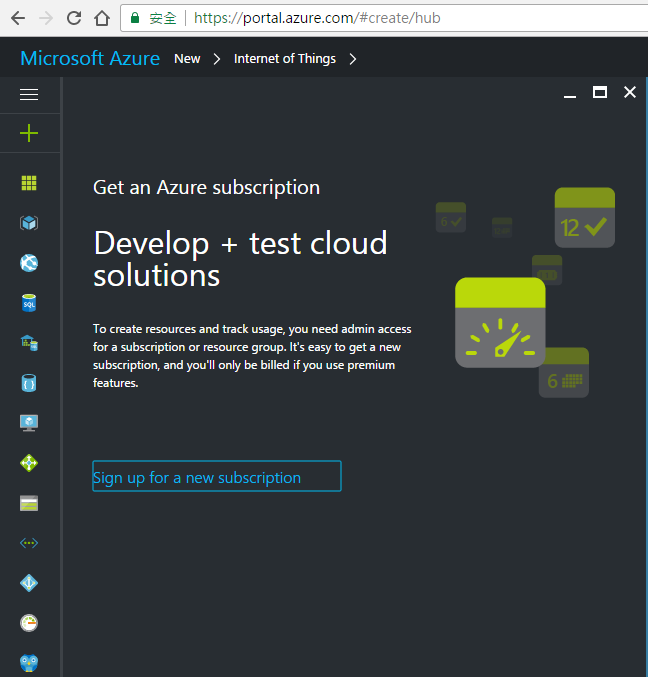Open Virtual machines monitor icon
The image size is (648, 677).
[29, 423]
